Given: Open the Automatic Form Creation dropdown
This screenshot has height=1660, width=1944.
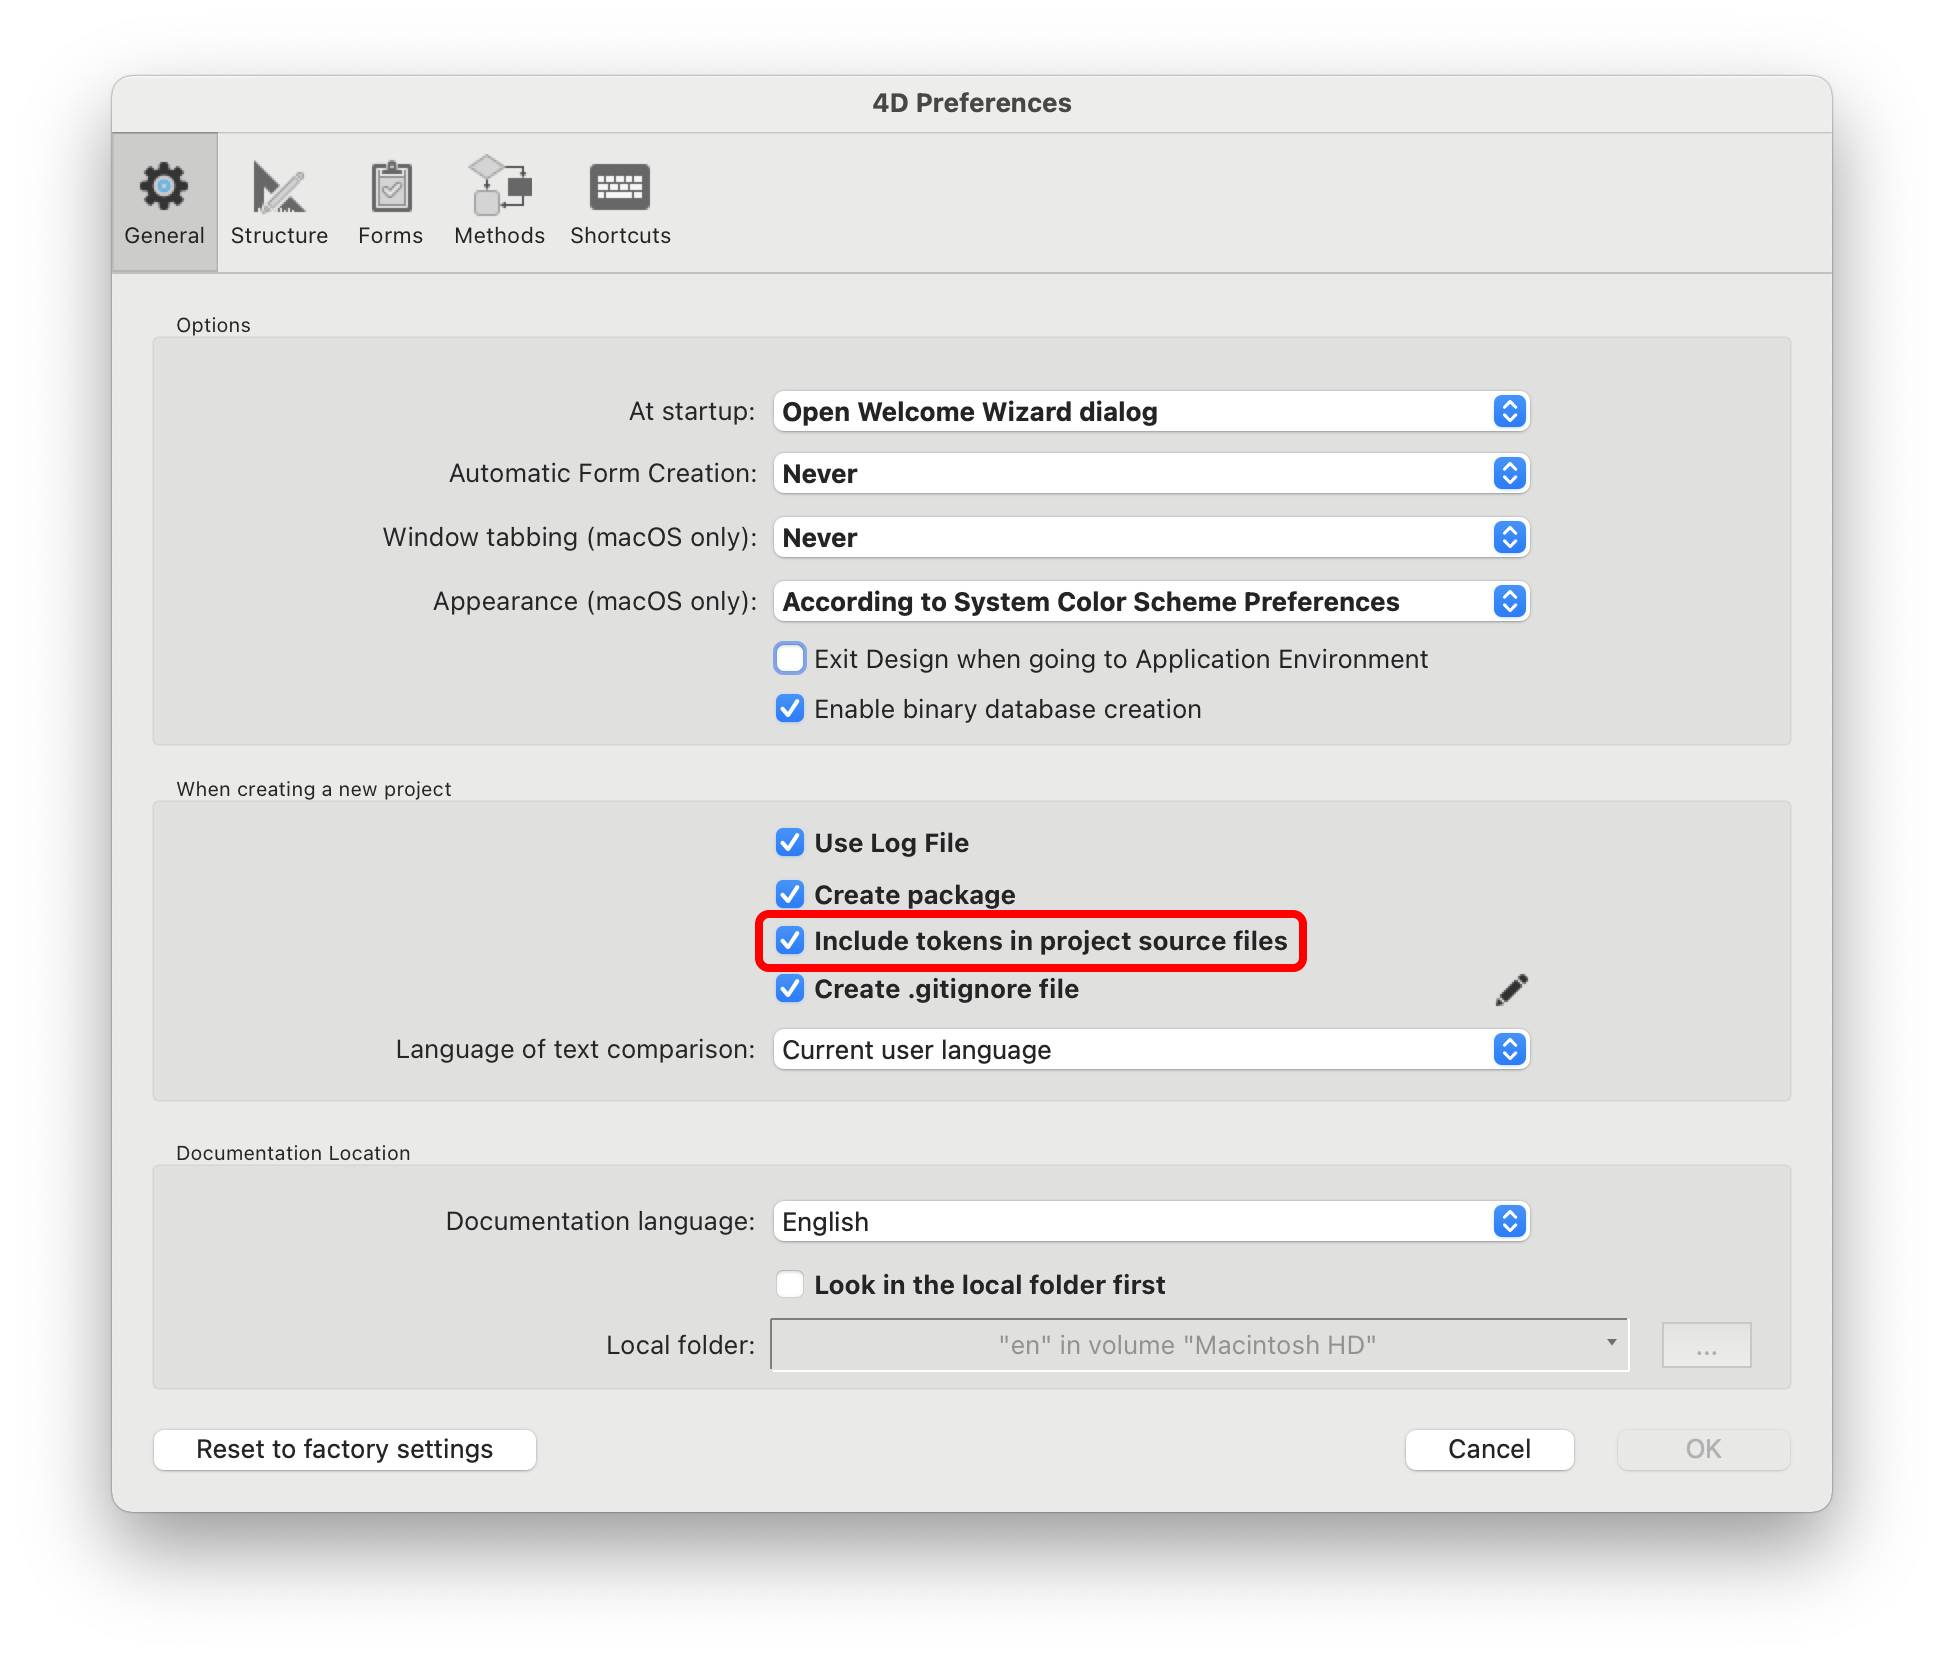Looking at the screenshot, I should (1151, 474).
